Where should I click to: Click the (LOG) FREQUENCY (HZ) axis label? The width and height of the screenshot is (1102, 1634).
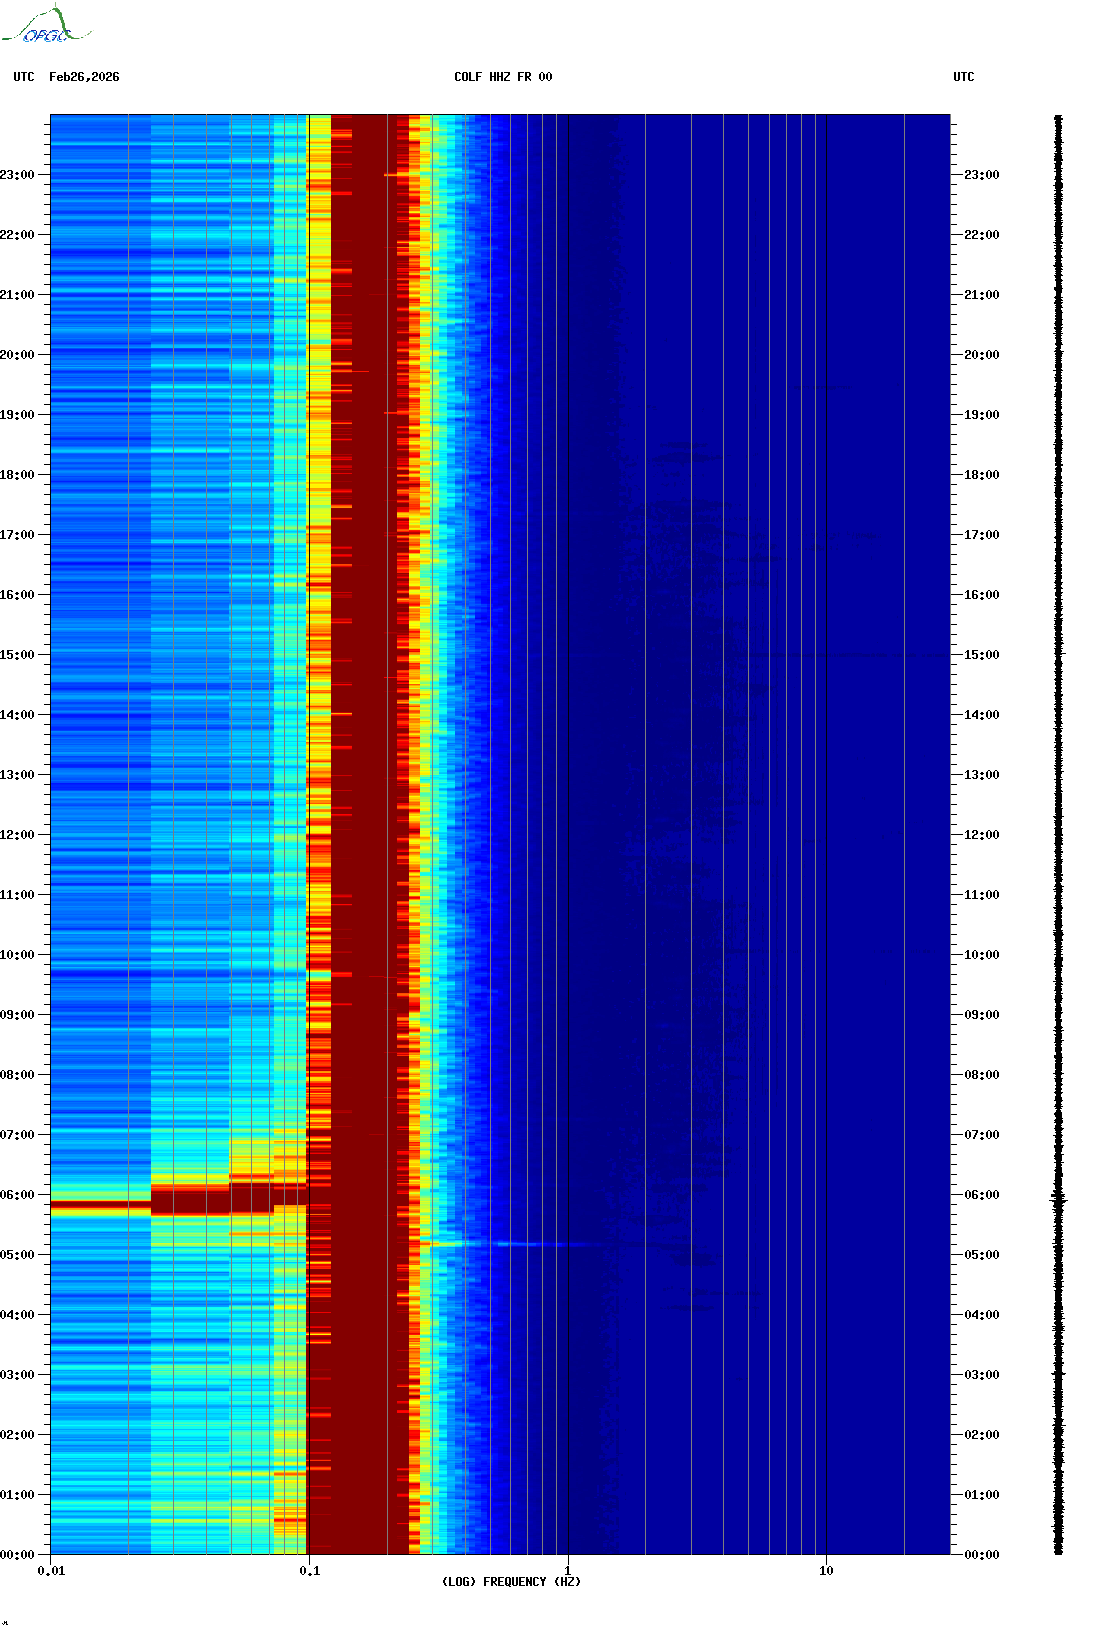pyautogui.click(x=511, y=1581)
